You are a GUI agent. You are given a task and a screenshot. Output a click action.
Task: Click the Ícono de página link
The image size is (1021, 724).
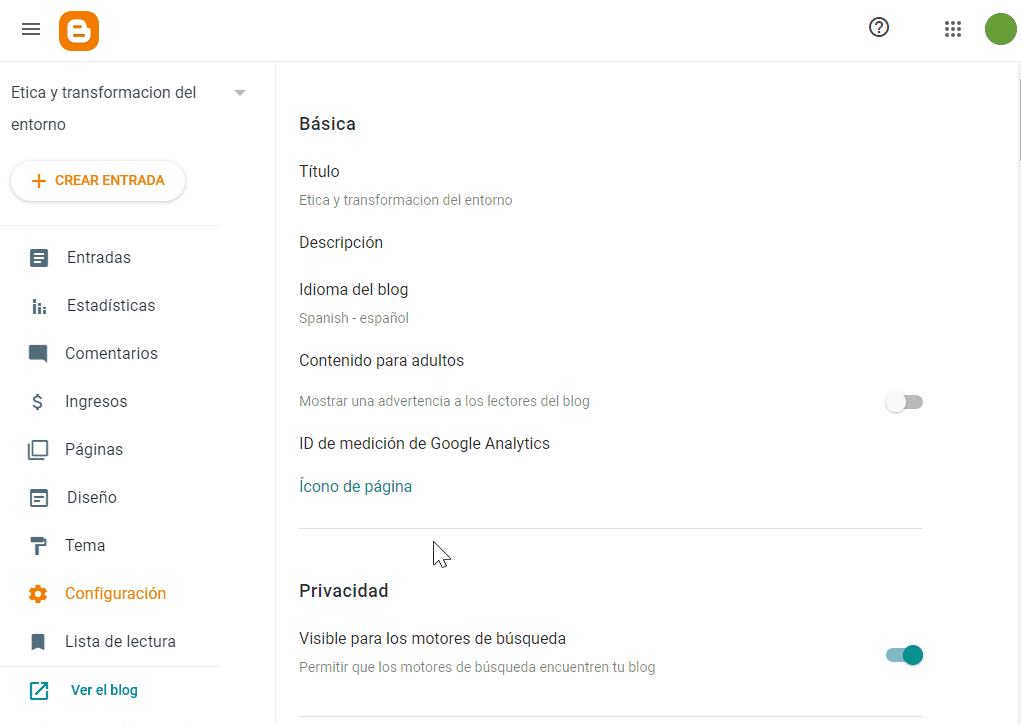tap(356, 487)
